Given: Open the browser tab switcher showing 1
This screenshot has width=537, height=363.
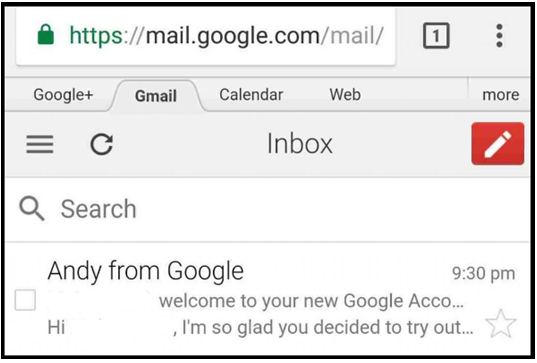Looking at the screenshot, I should pos(436,35).
